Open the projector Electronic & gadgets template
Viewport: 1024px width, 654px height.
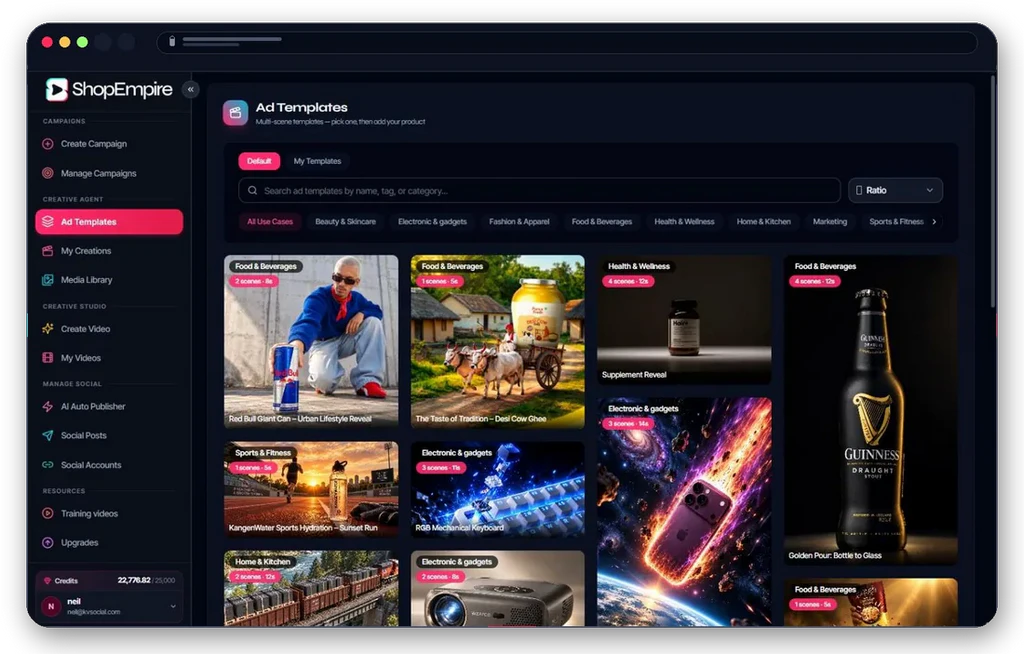coord(498,588)
